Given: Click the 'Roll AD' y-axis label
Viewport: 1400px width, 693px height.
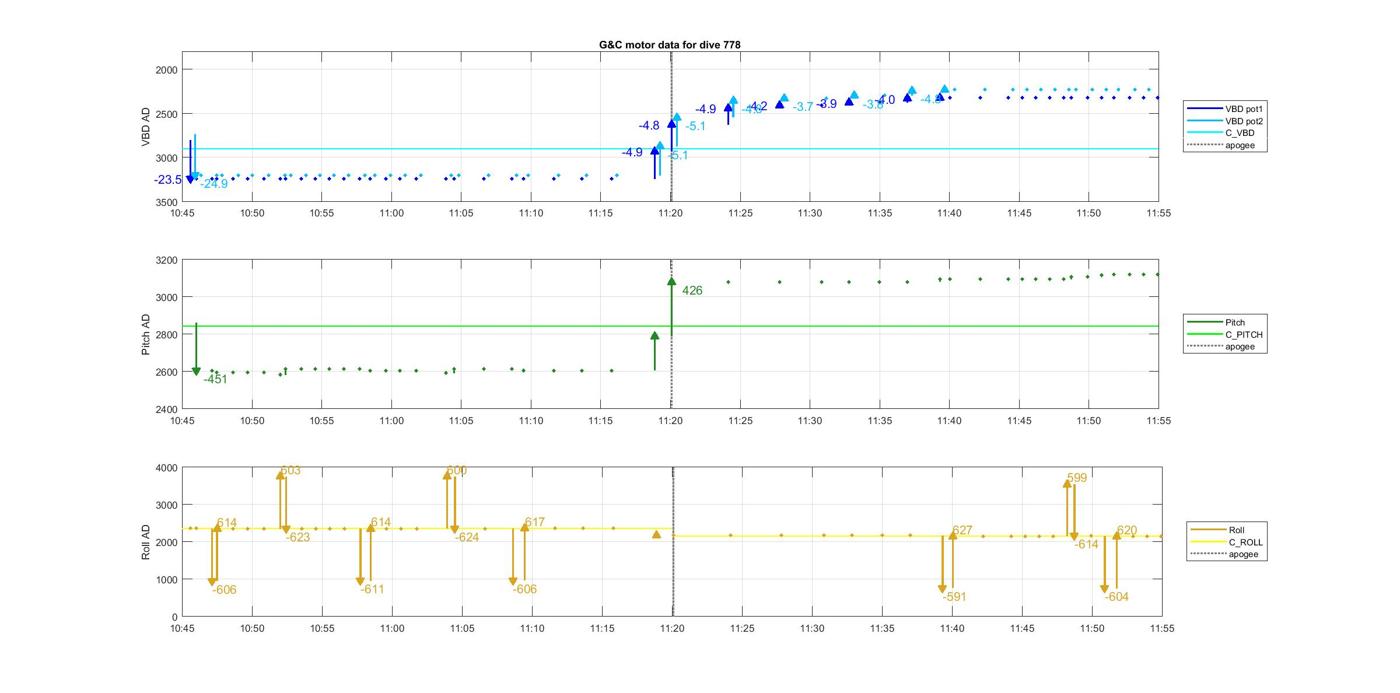Looking at the screenshot, I should (x=146, y=541).
